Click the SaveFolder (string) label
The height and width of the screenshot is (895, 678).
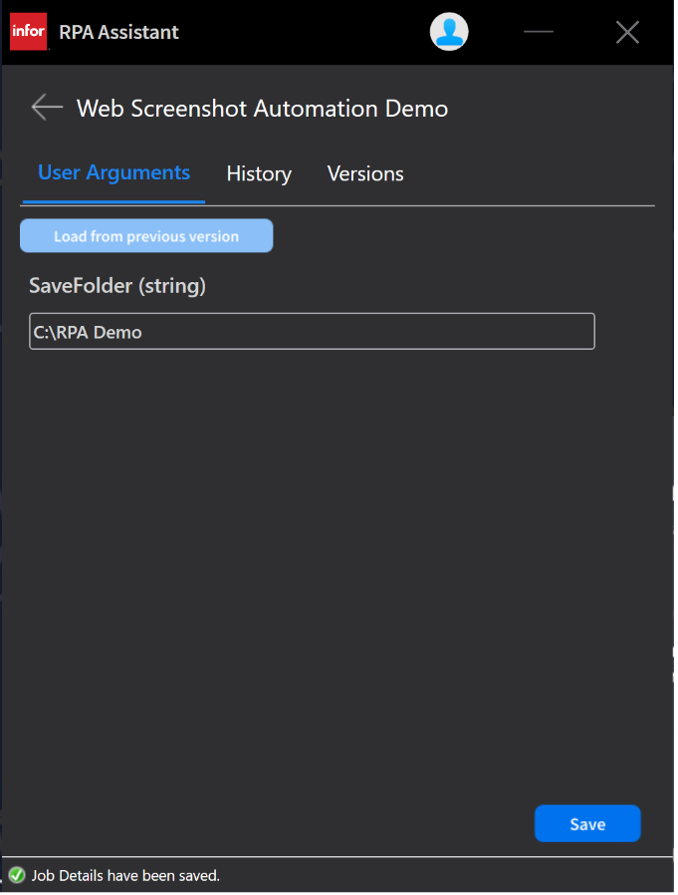tap(118, 286)
